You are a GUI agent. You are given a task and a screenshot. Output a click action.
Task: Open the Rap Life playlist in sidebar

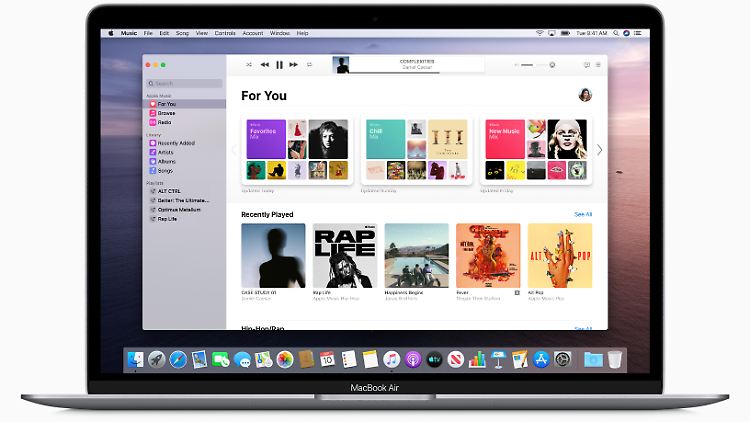[x=168, y=219]
